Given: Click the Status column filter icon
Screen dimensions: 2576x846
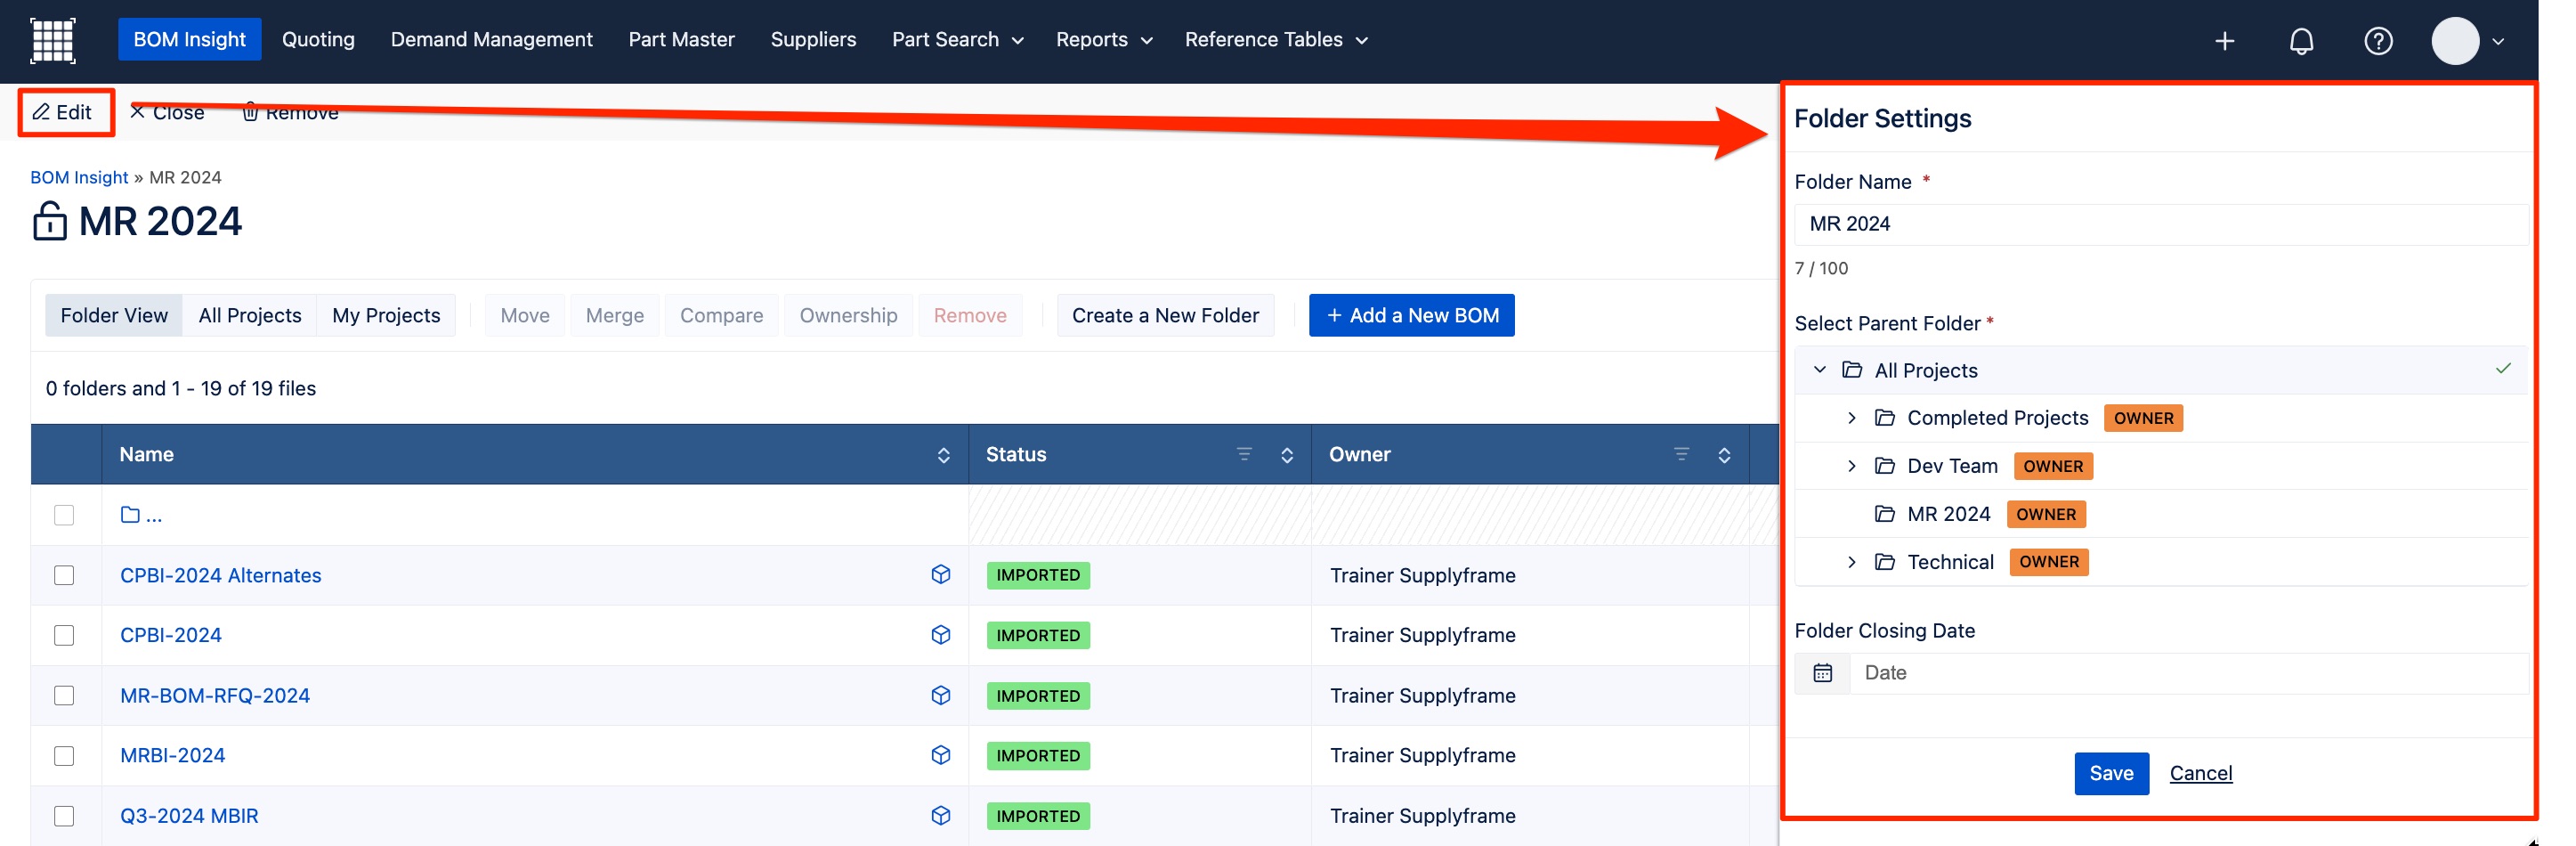Looking at the screenshot, I should [1244, 454].
